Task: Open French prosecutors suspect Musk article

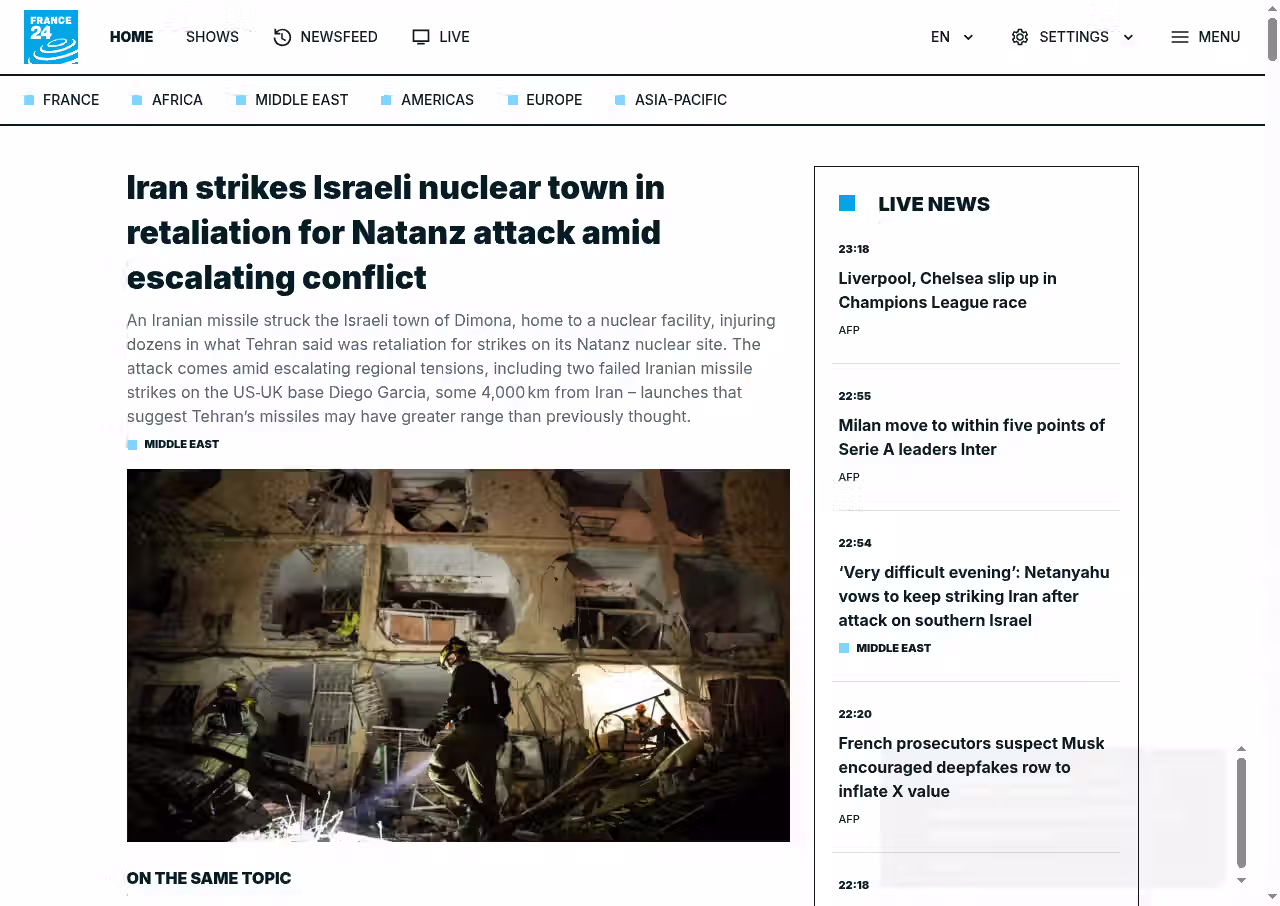Action: tap(971, 767)
